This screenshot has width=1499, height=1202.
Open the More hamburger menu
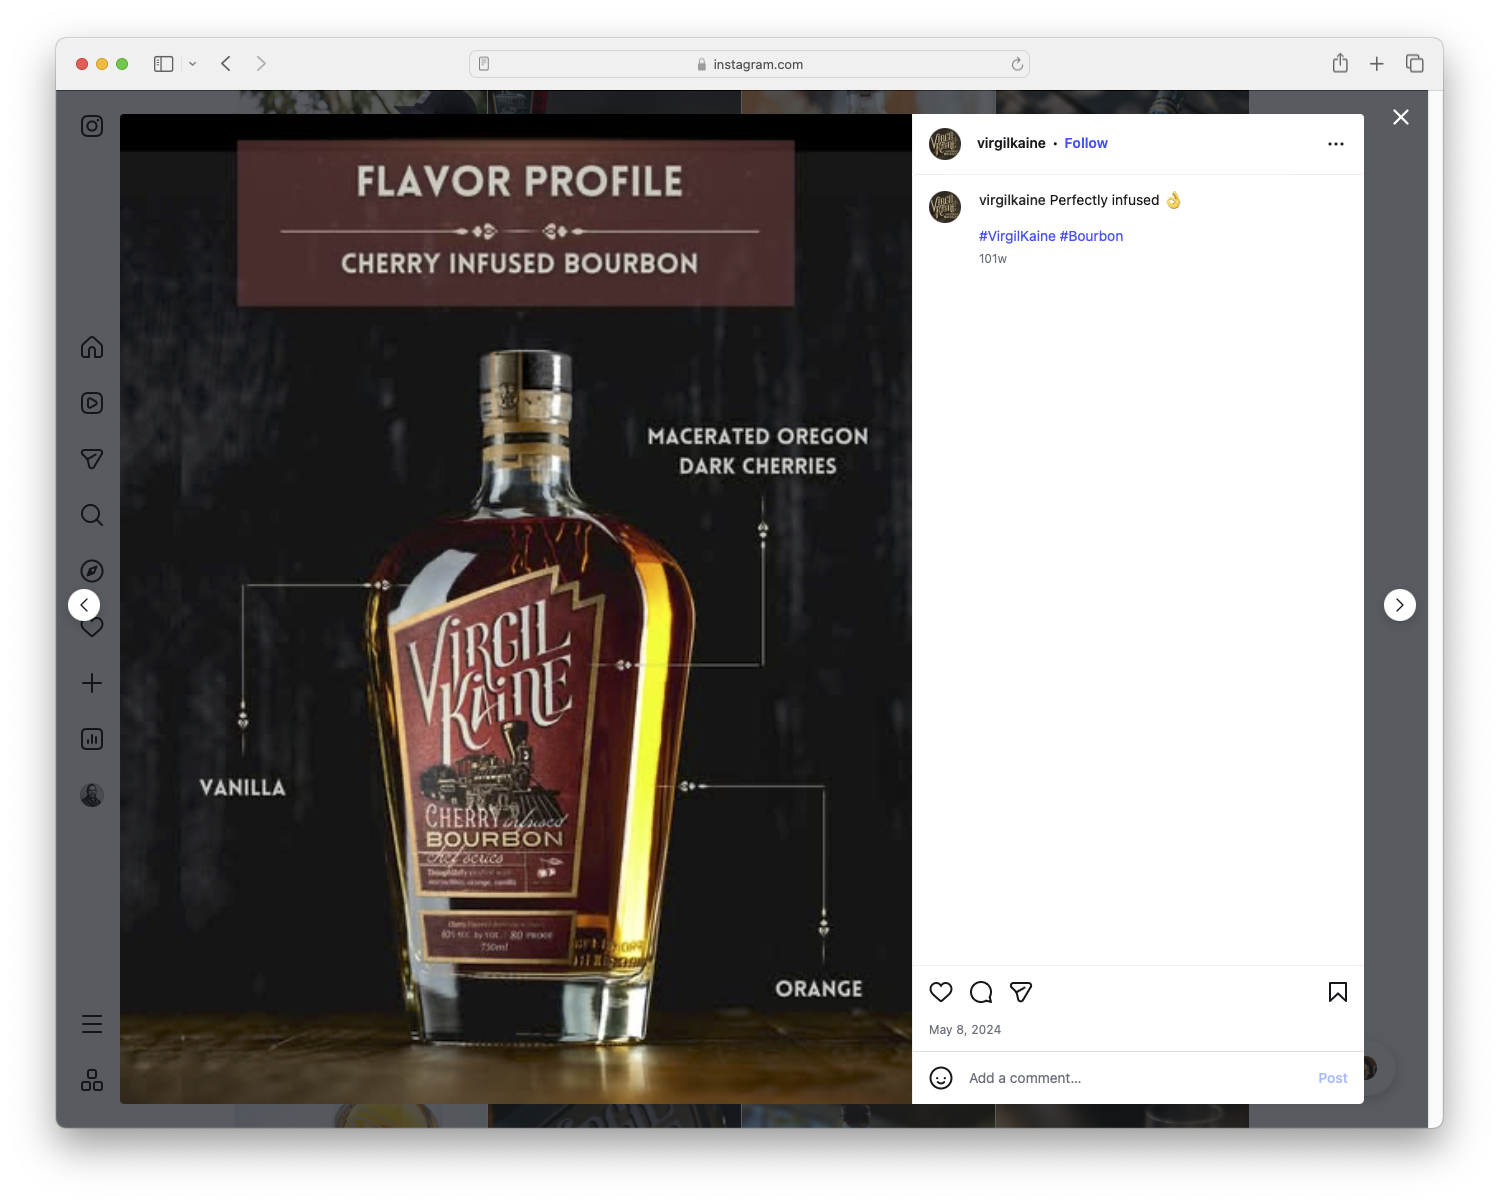click(91, 1023)
